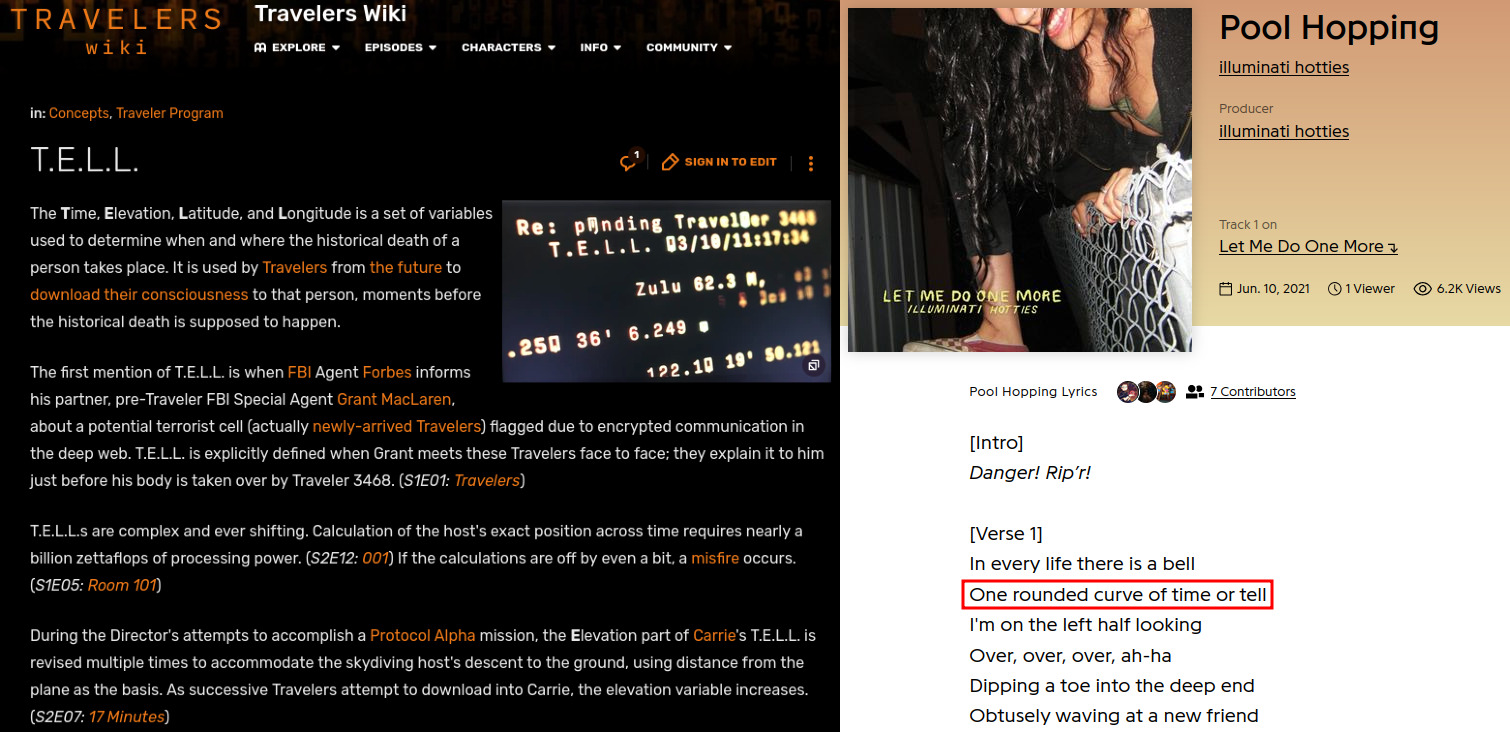Open the '17 Minutes' episode link
This screenshot has height=732, width=1510.
(x=127, y=716)
